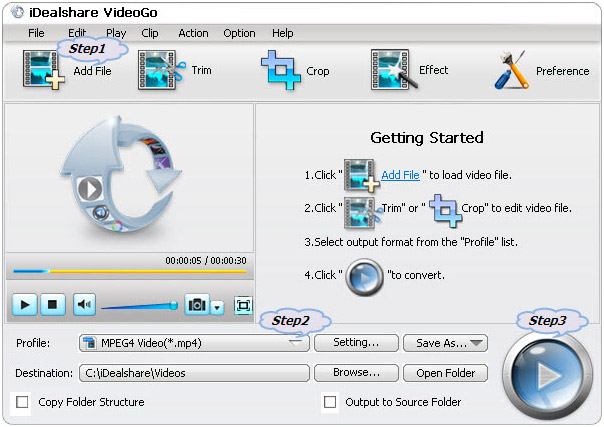Click Crop icon in Getting Started step 2
The width and height of the screenshot is (604, 427).
pyautogui.click(x=446, y=210)
